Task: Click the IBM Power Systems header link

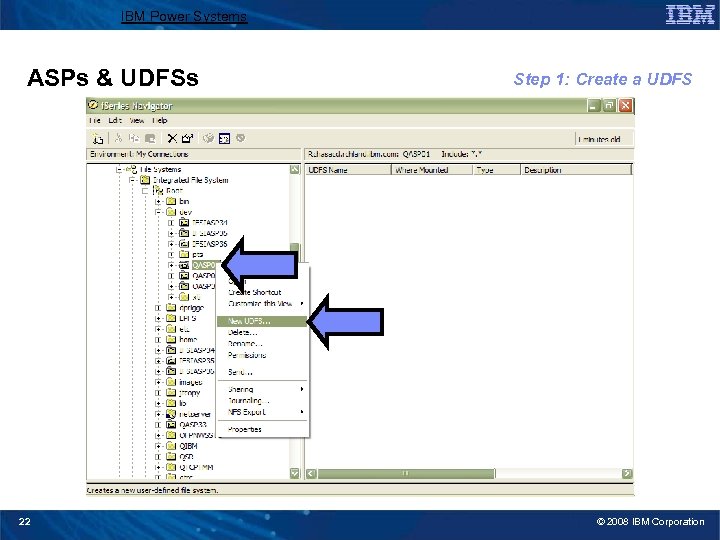Action: (x=184, y=17)
